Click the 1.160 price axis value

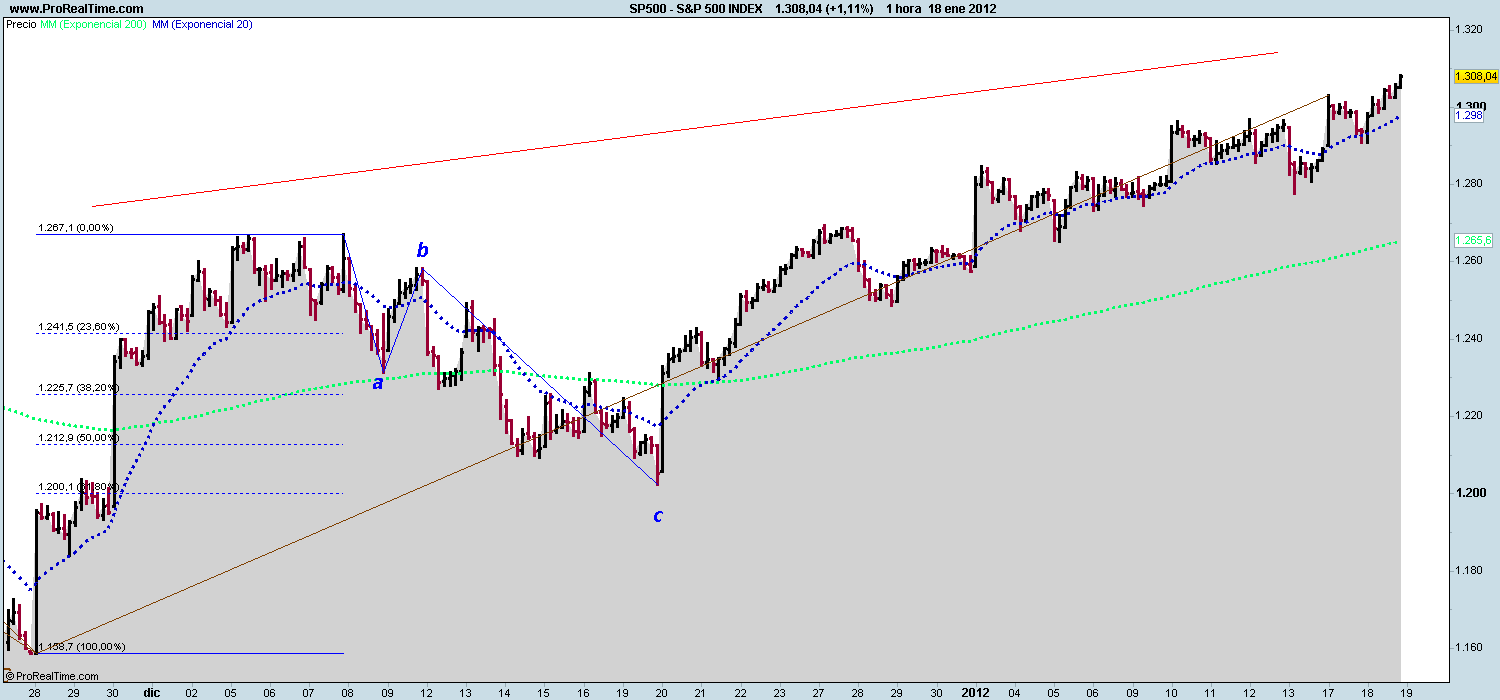point(1469,647)
